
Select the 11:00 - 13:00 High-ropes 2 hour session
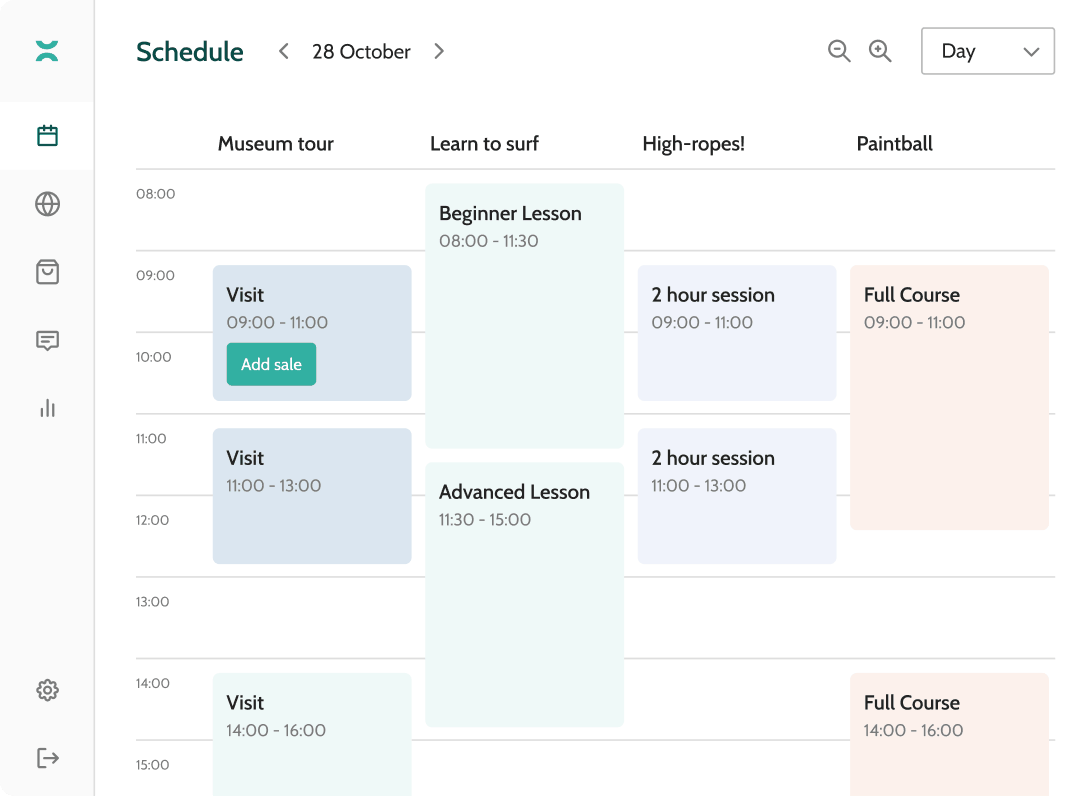tap(736, 496)
